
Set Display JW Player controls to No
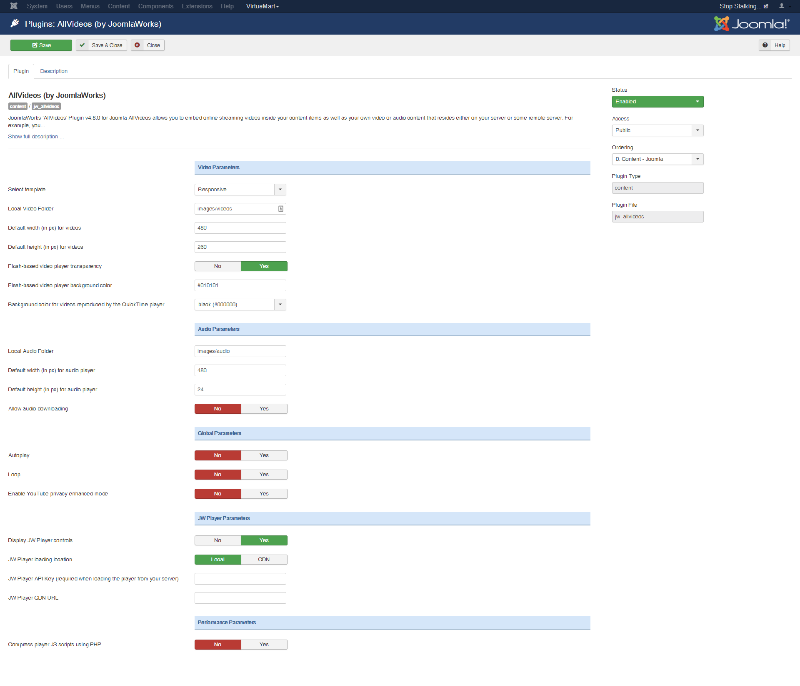218,540
